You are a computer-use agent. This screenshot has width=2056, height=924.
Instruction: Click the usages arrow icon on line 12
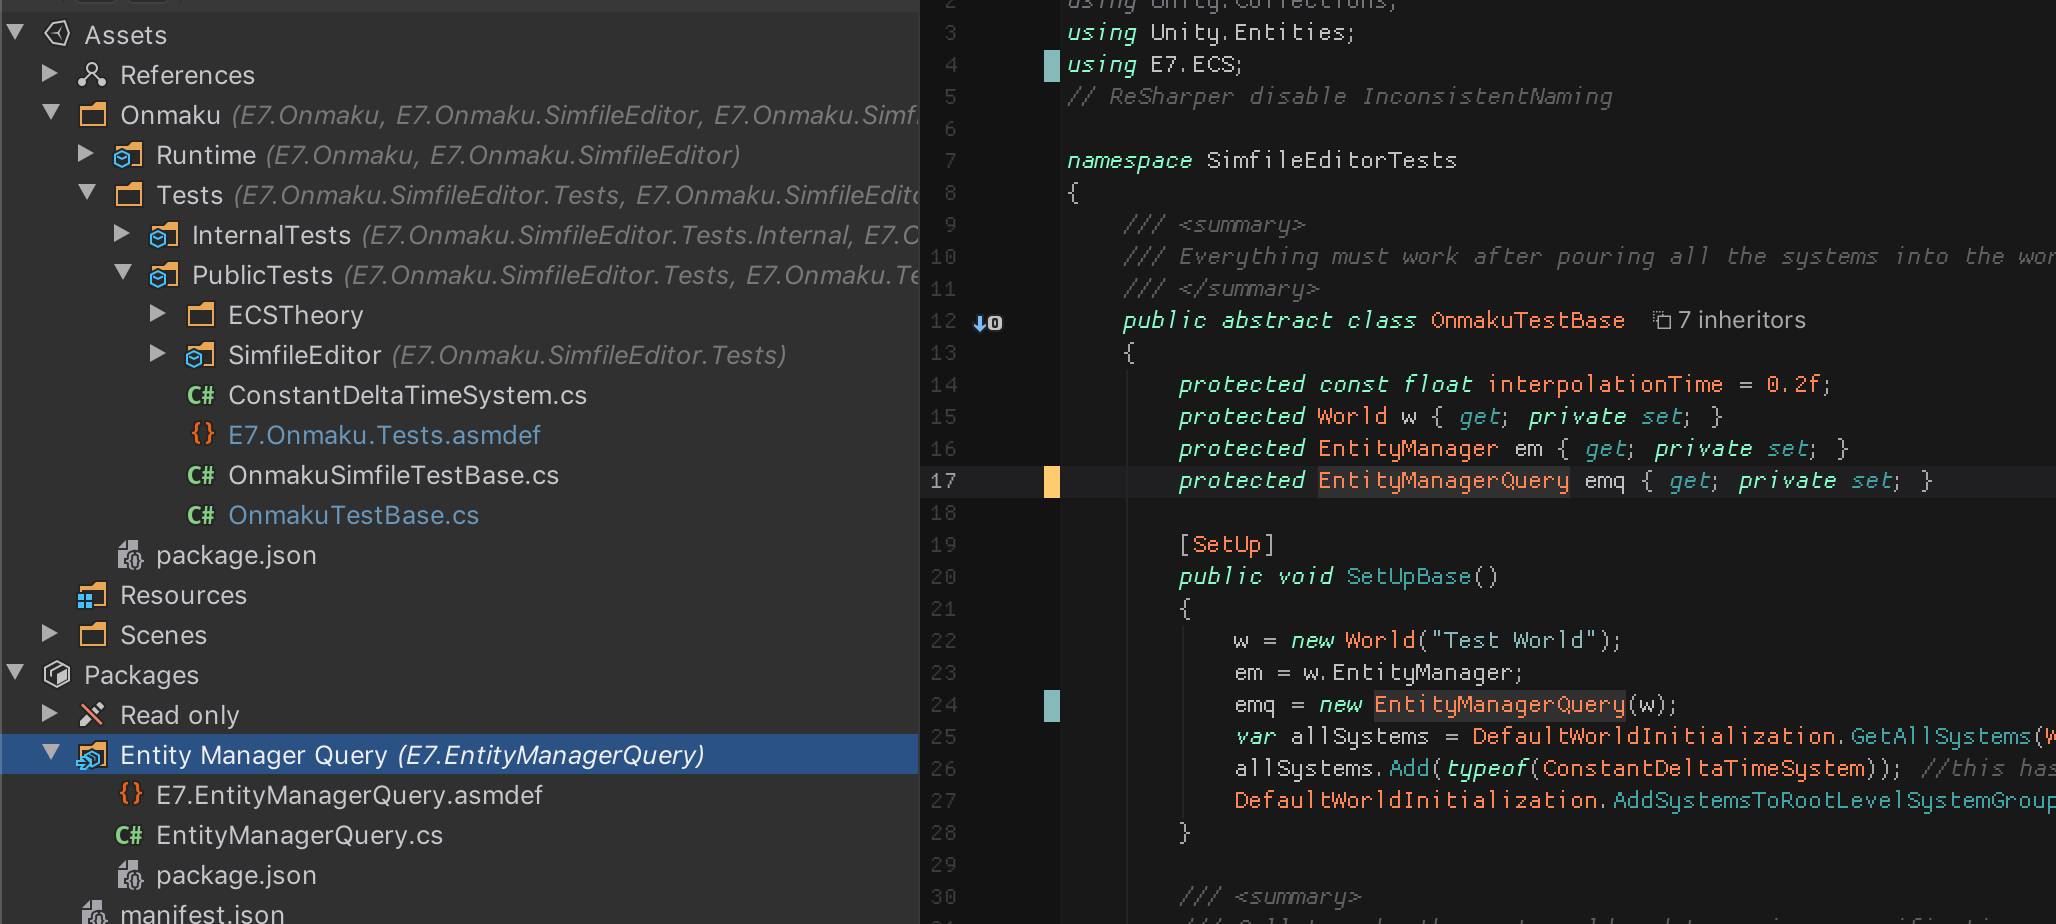[986, 322]
